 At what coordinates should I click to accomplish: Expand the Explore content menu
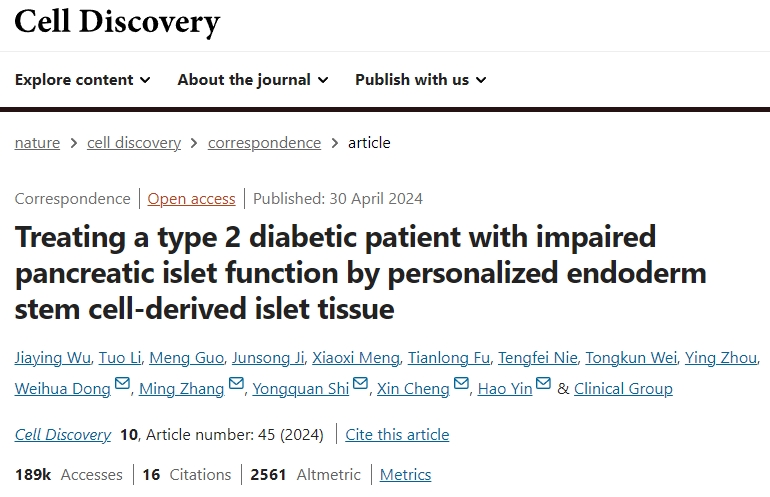coord(83,80)
